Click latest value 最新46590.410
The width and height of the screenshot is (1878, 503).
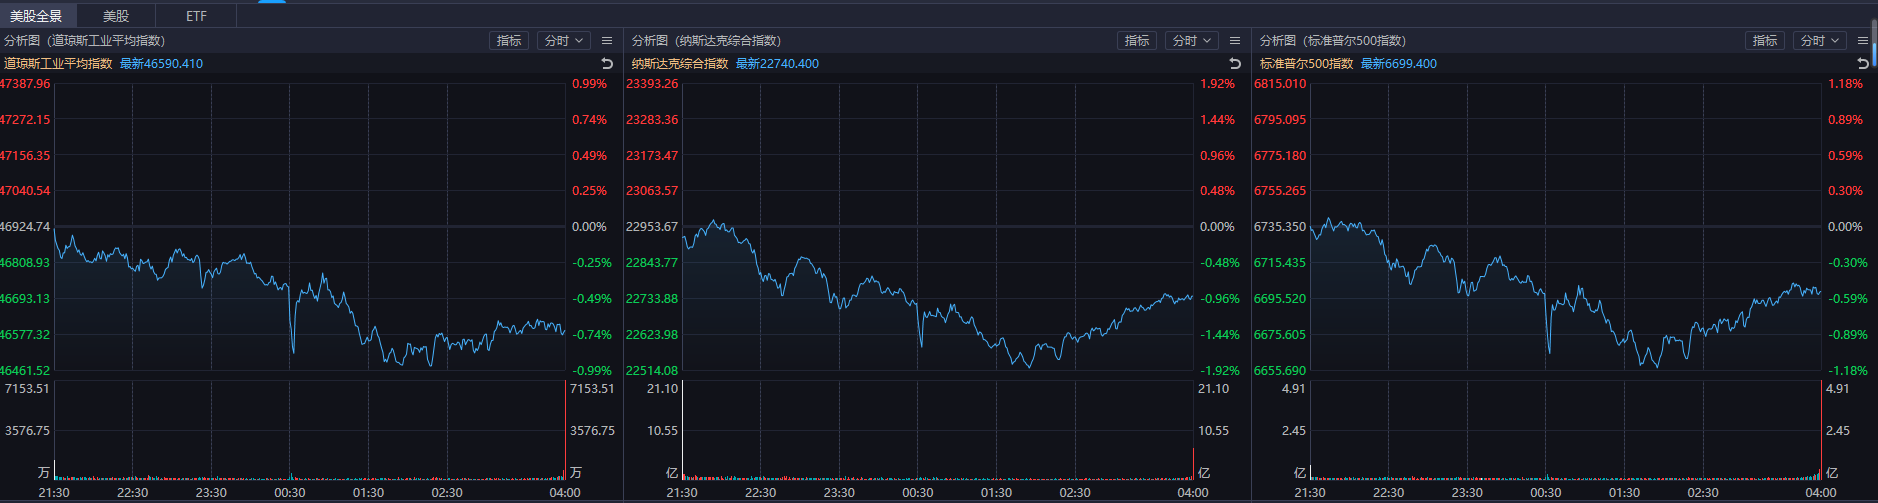pyautogui.click(x=161, y=63)
